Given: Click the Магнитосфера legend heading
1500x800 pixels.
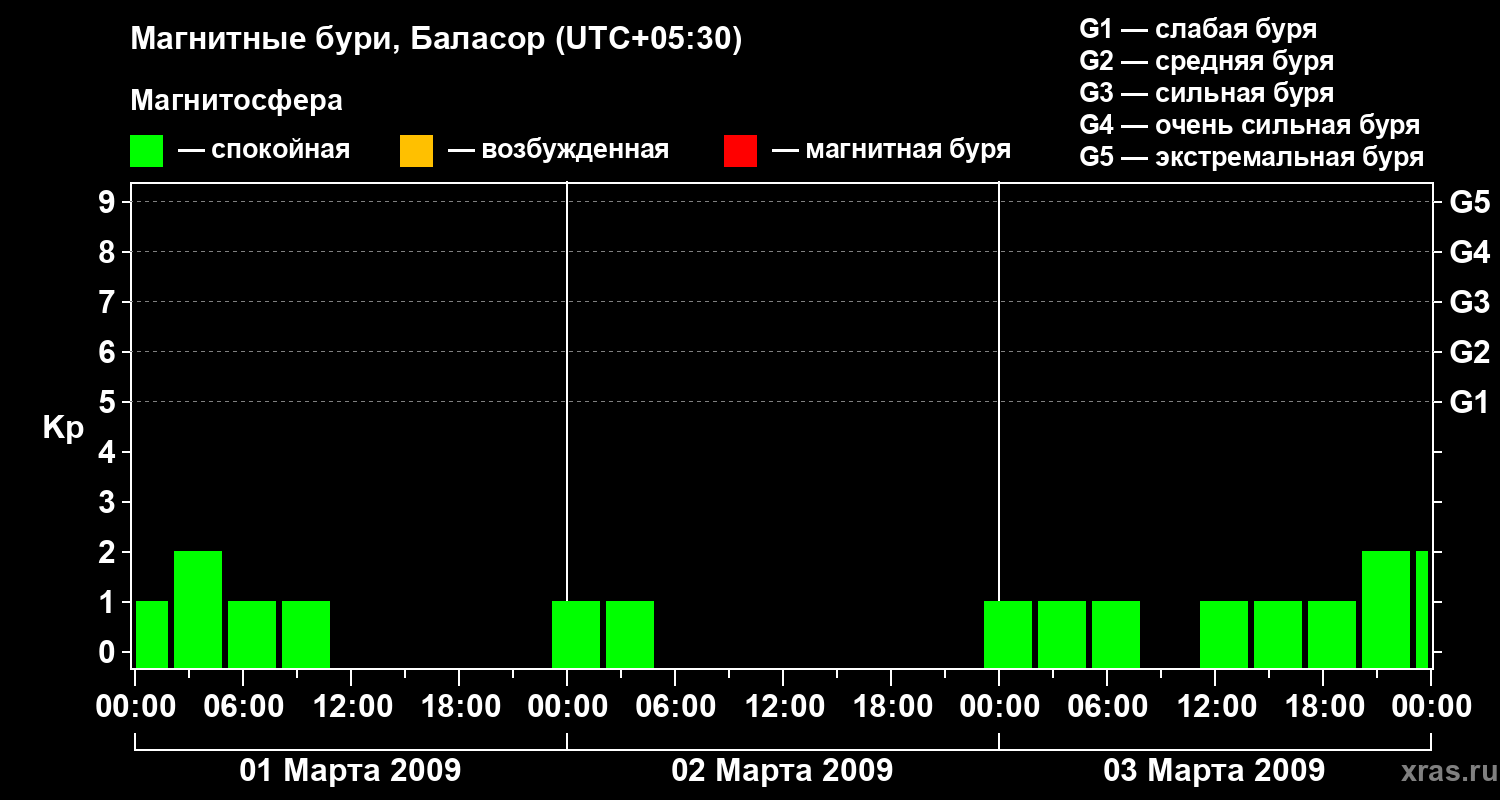Looking at the screenshot, I should (236, 101).
